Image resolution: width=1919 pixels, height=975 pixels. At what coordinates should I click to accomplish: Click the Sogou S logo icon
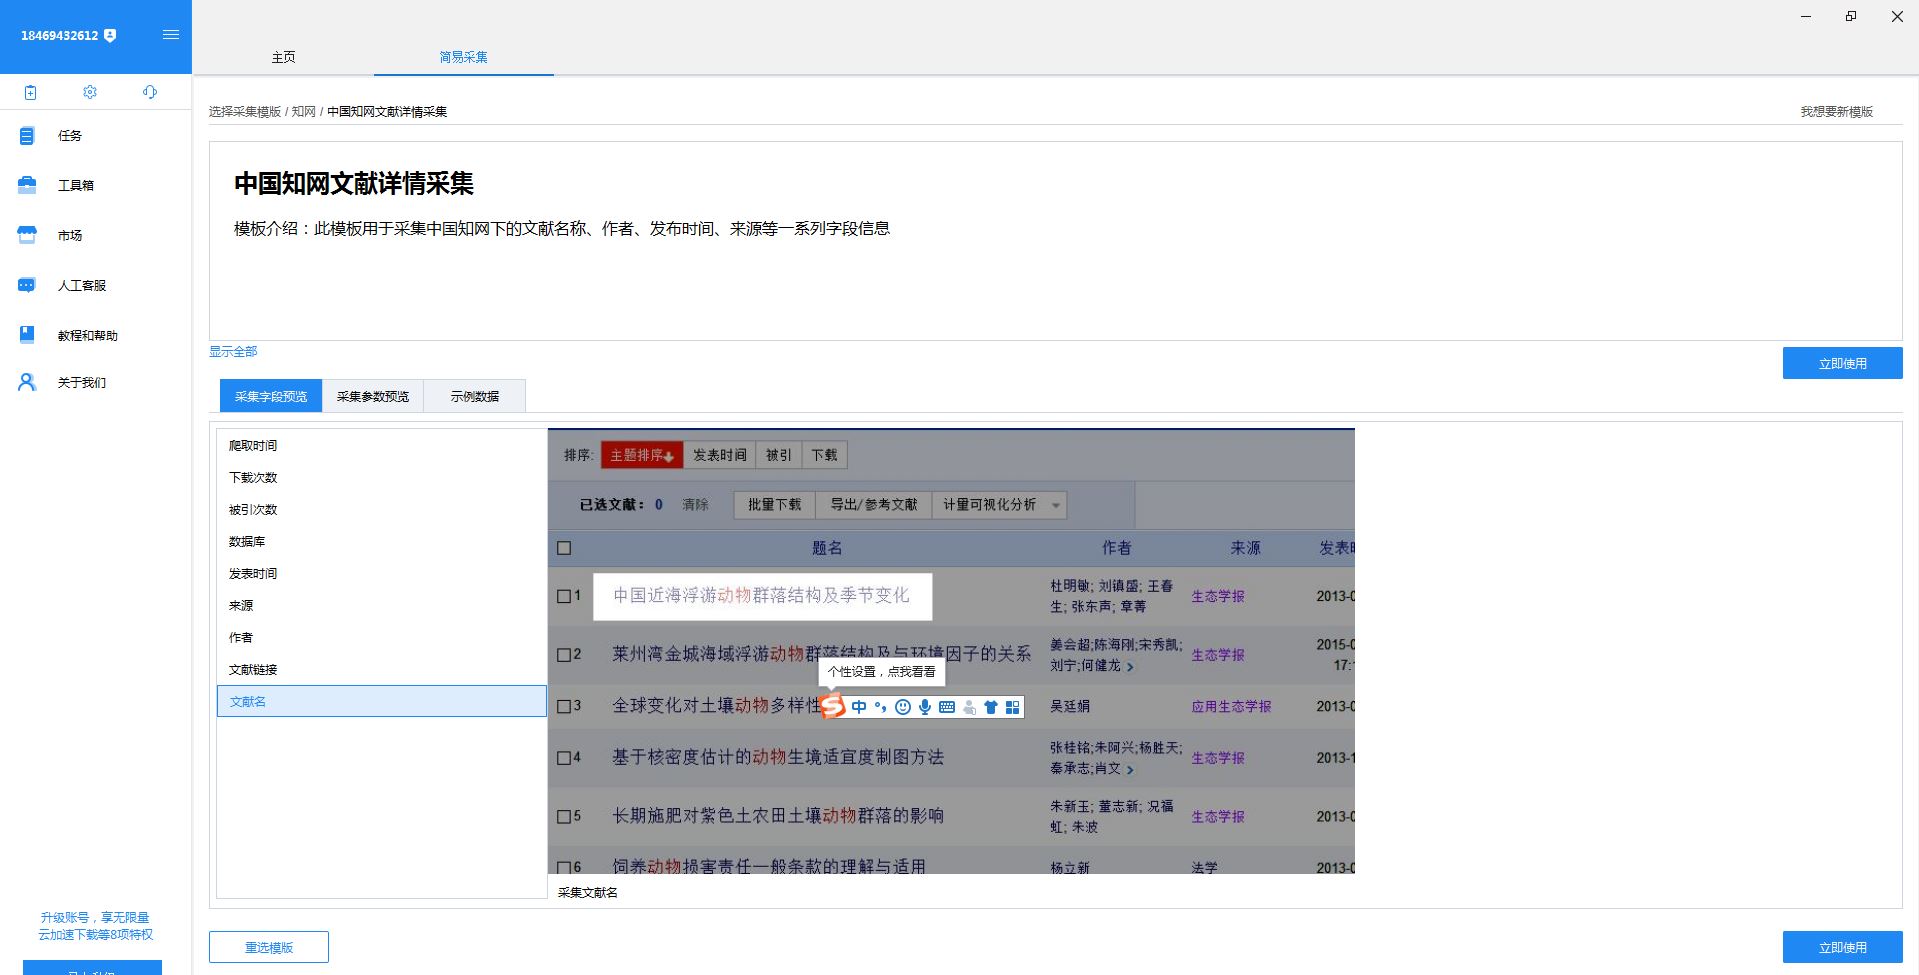click(x=832, y=706)
